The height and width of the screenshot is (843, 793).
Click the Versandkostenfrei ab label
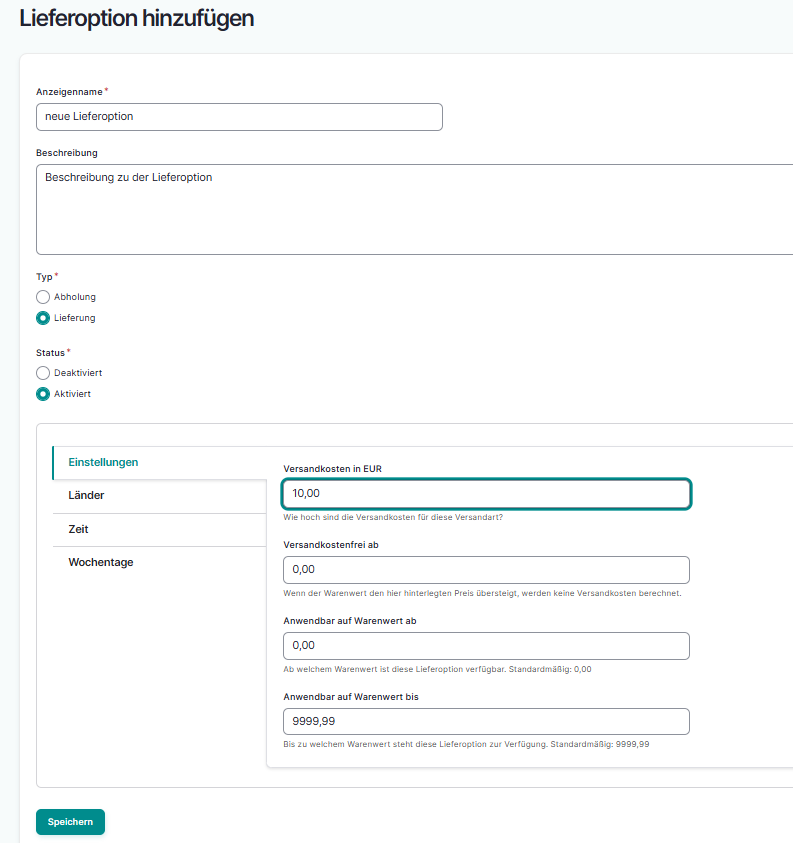coord(331,545)
